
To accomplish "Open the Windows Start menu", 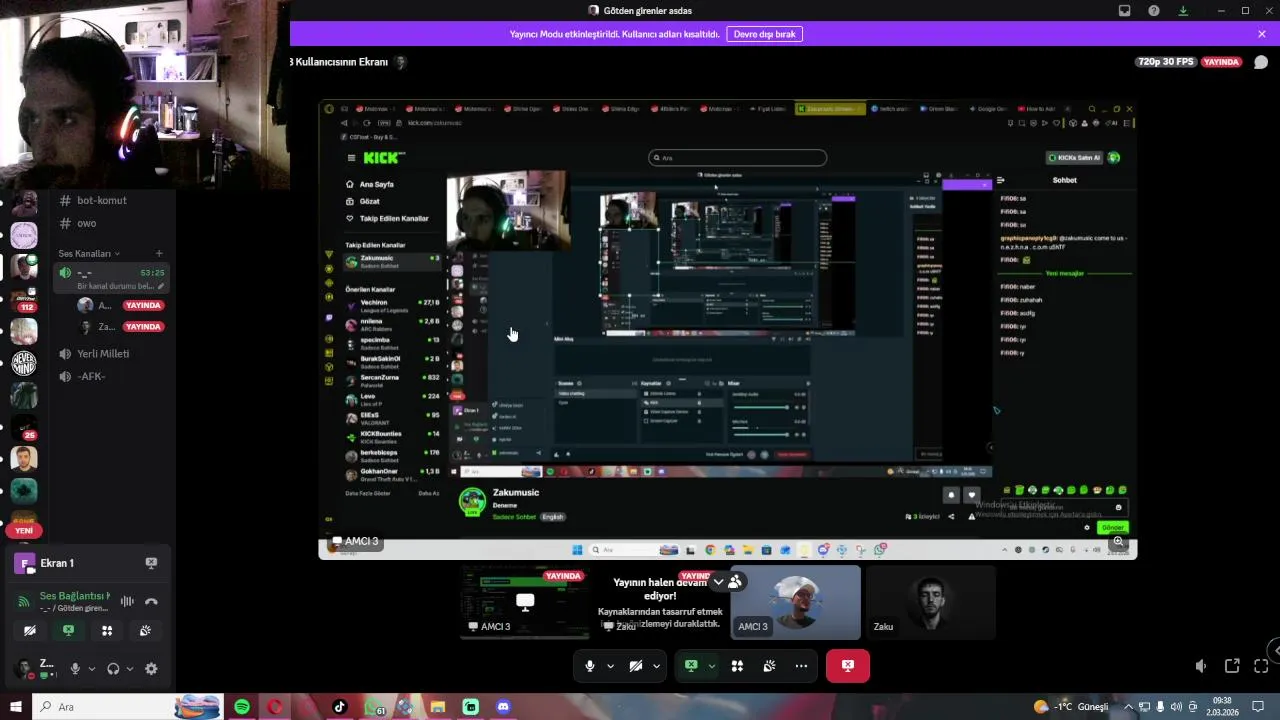I will click(x=16, y=707).
